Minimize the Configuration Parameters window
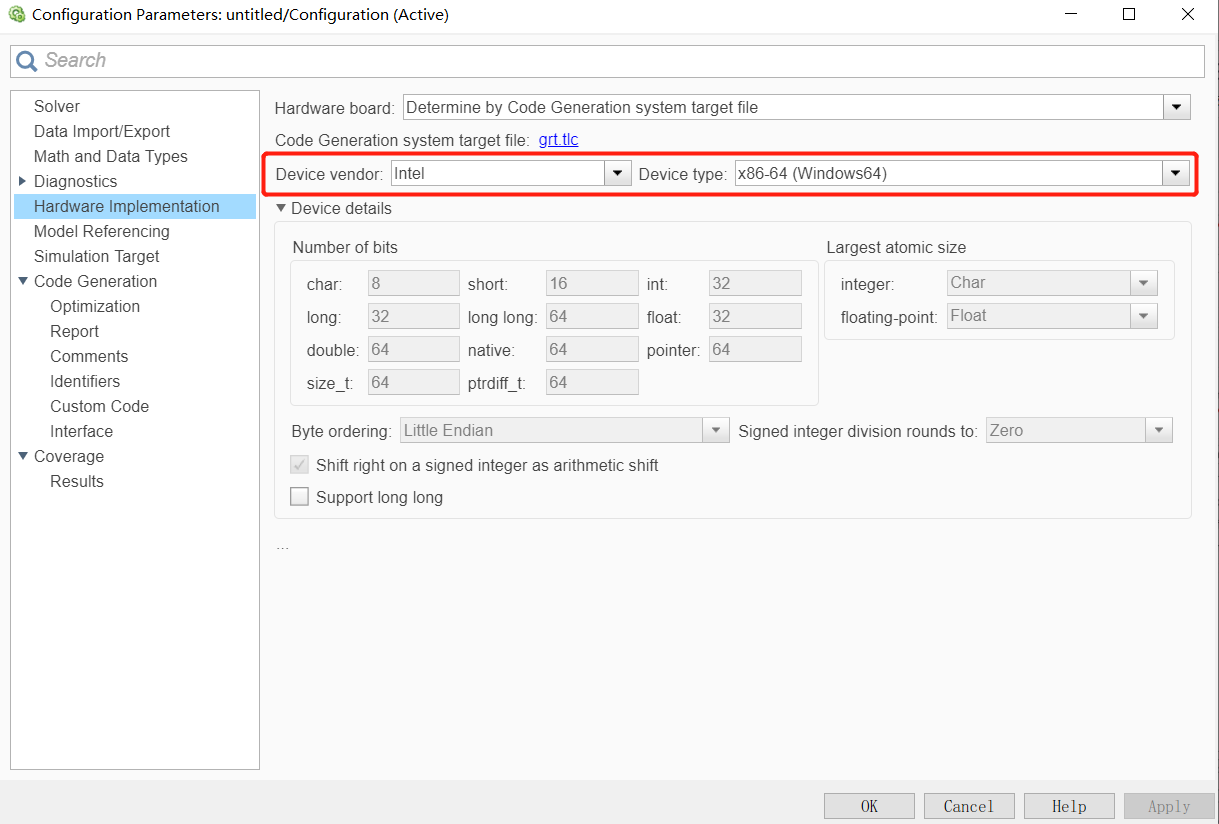 click(x=1070, y=15)
